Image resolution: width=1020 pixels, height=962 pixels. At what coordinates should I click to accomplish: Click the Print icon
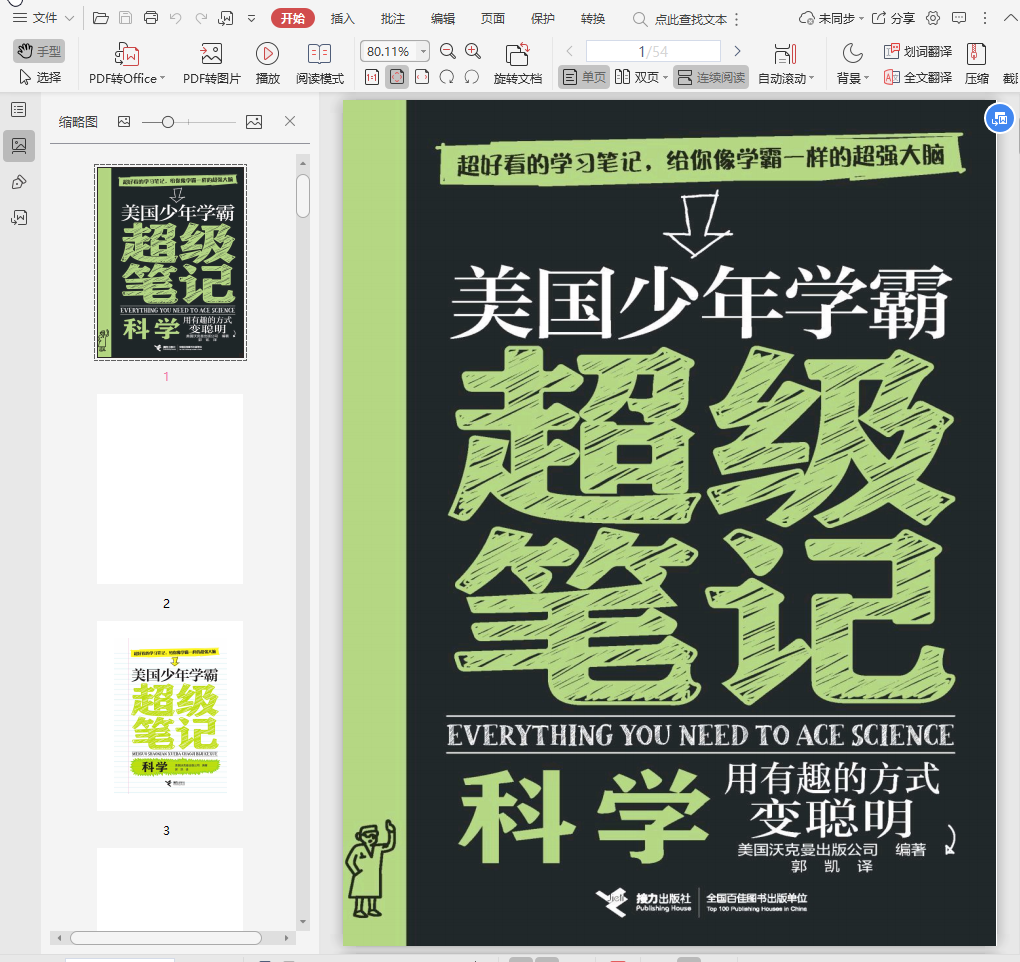(x=151, y=18)
